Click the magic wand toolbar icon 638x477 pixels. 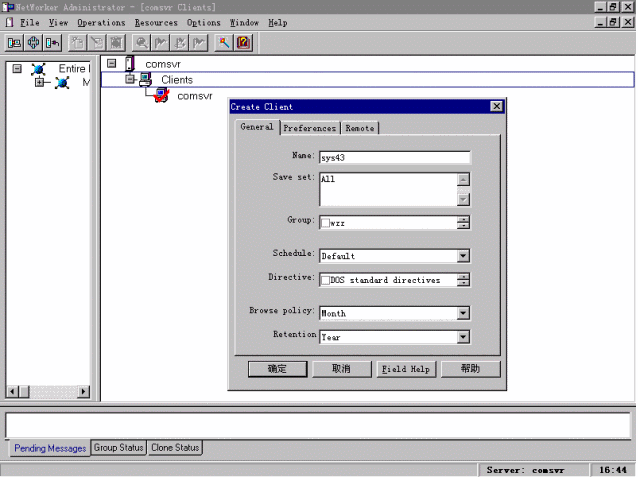[x=224, y=42]
